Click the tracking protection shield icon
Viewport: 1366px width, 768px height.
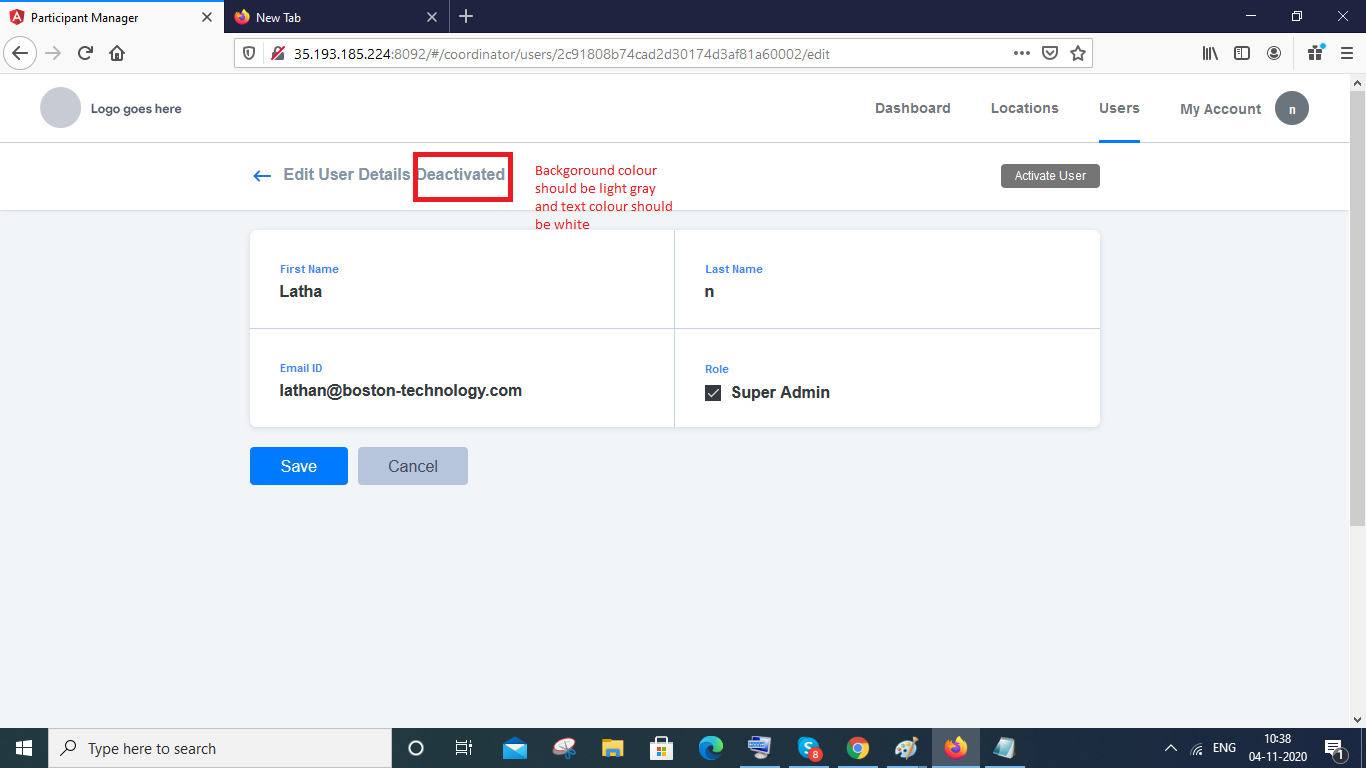(249, 53)
